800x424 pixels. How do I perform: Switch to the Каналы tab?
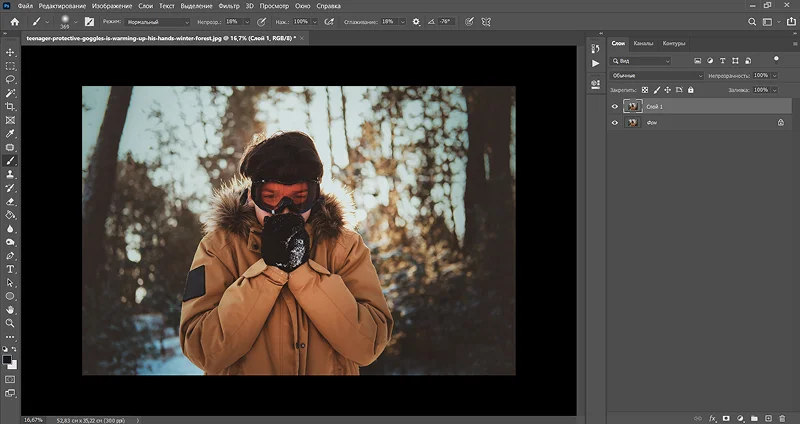[x=643, y=43]
